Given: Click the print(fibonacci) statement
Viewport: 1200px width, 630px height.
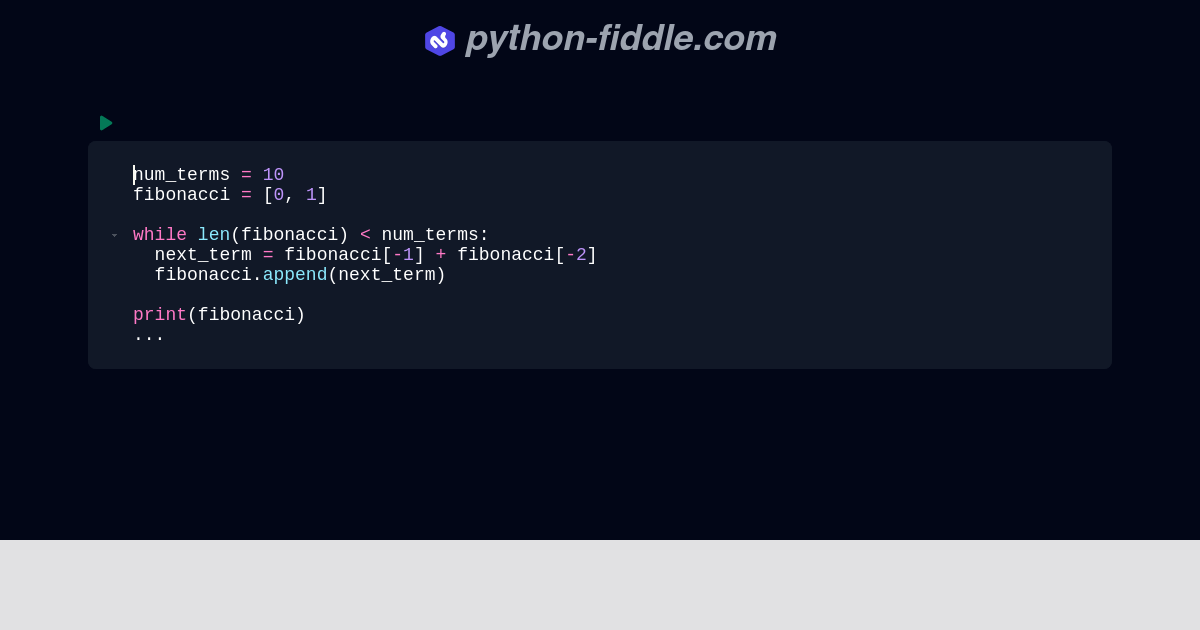Looking at the screenshot, I should [219, 315].
